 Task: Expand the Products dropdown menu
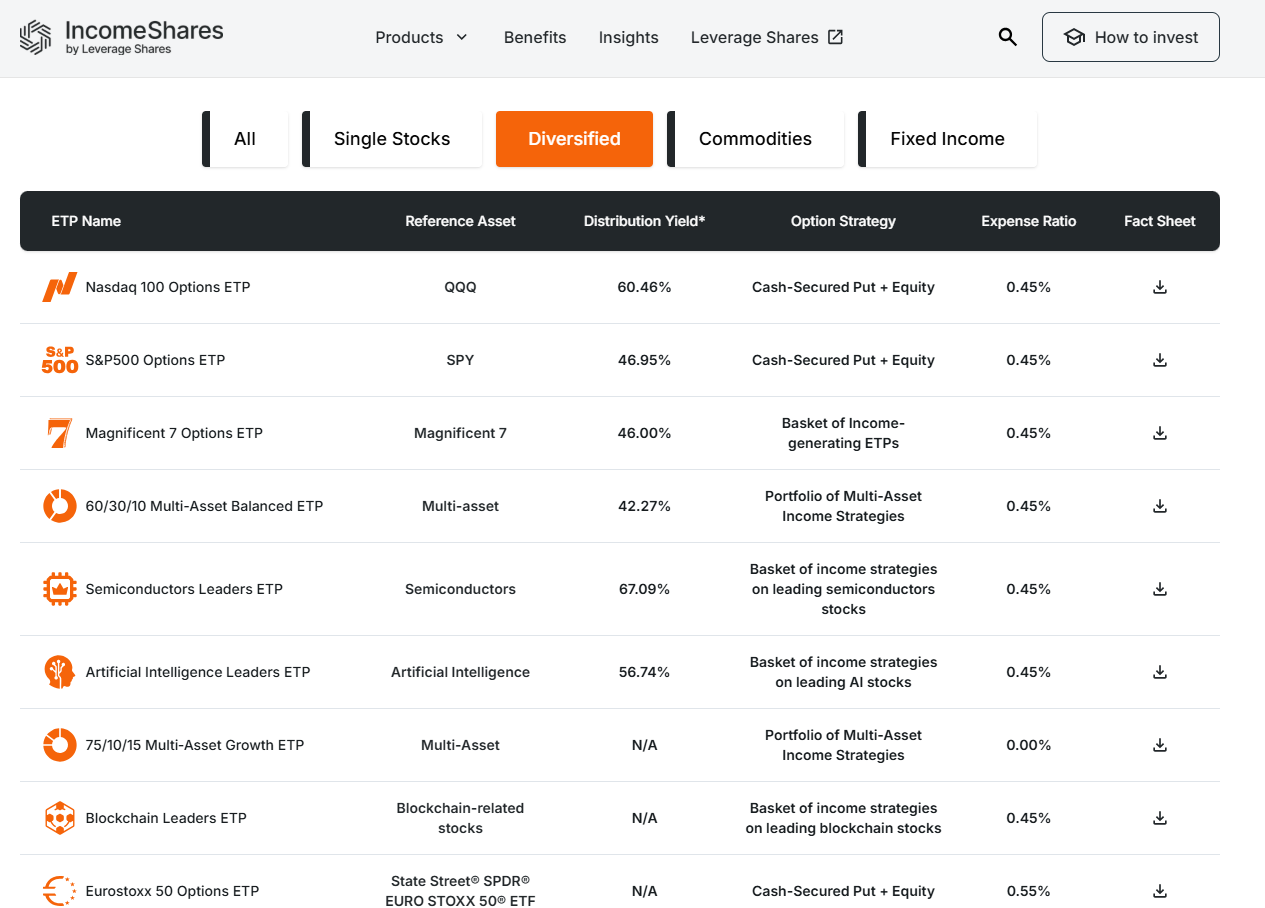421,37
